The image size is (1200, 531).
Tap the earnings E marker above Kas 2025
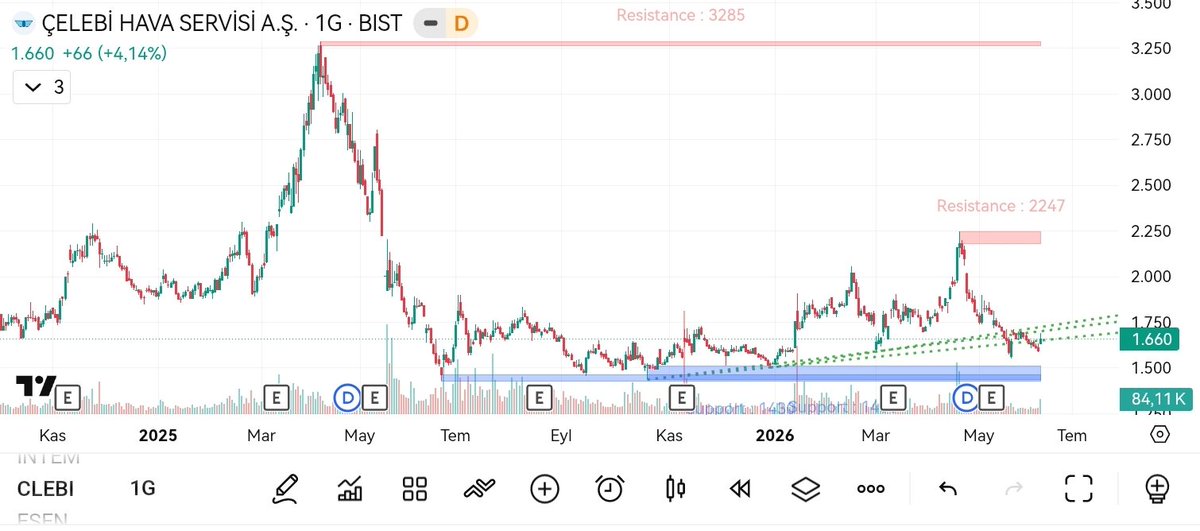[681, 398]
